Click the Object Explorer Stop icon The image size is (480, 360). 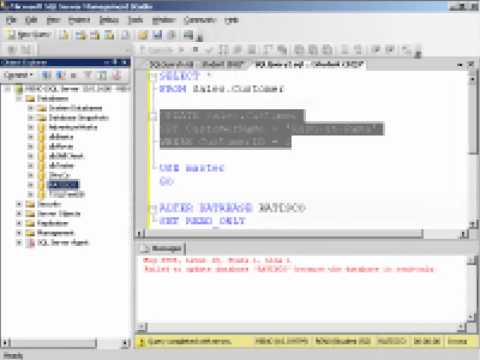(74, 76)
